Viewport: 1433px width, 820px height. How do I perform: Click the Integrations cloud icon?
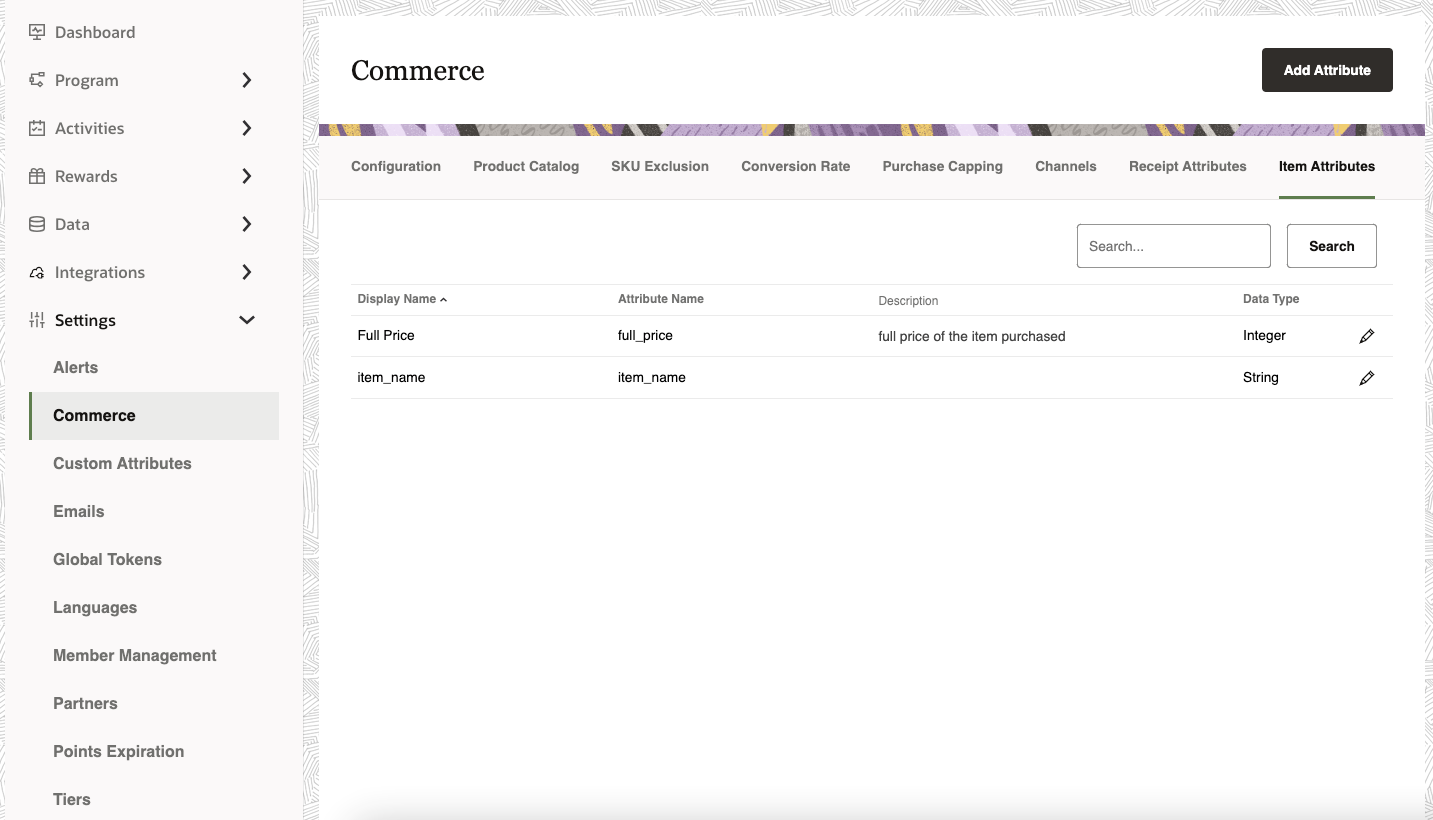[x=37, y=272]
